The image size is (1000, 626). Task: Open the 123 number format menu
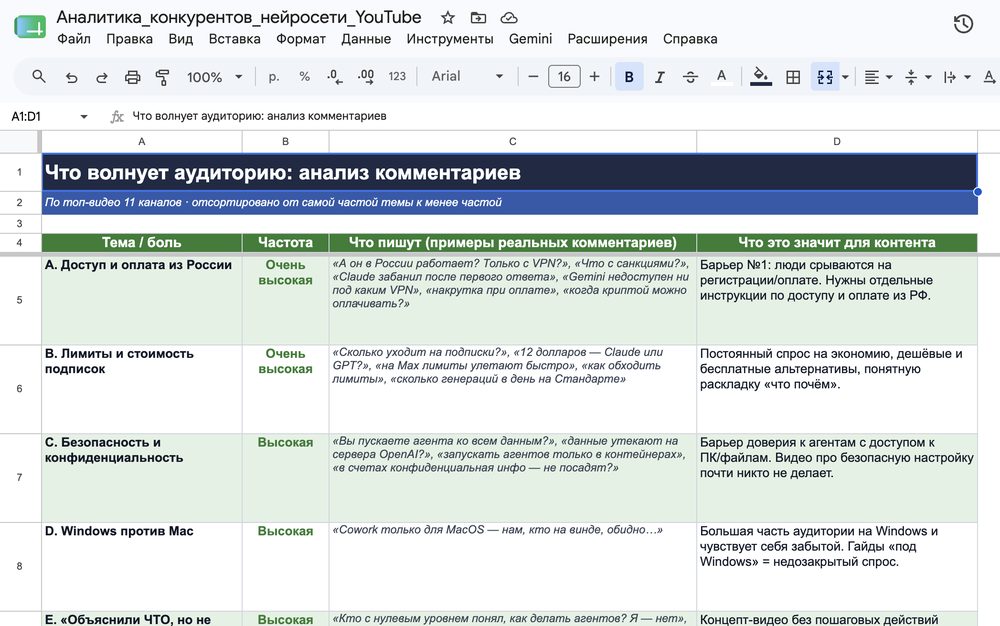click(397, 77)
